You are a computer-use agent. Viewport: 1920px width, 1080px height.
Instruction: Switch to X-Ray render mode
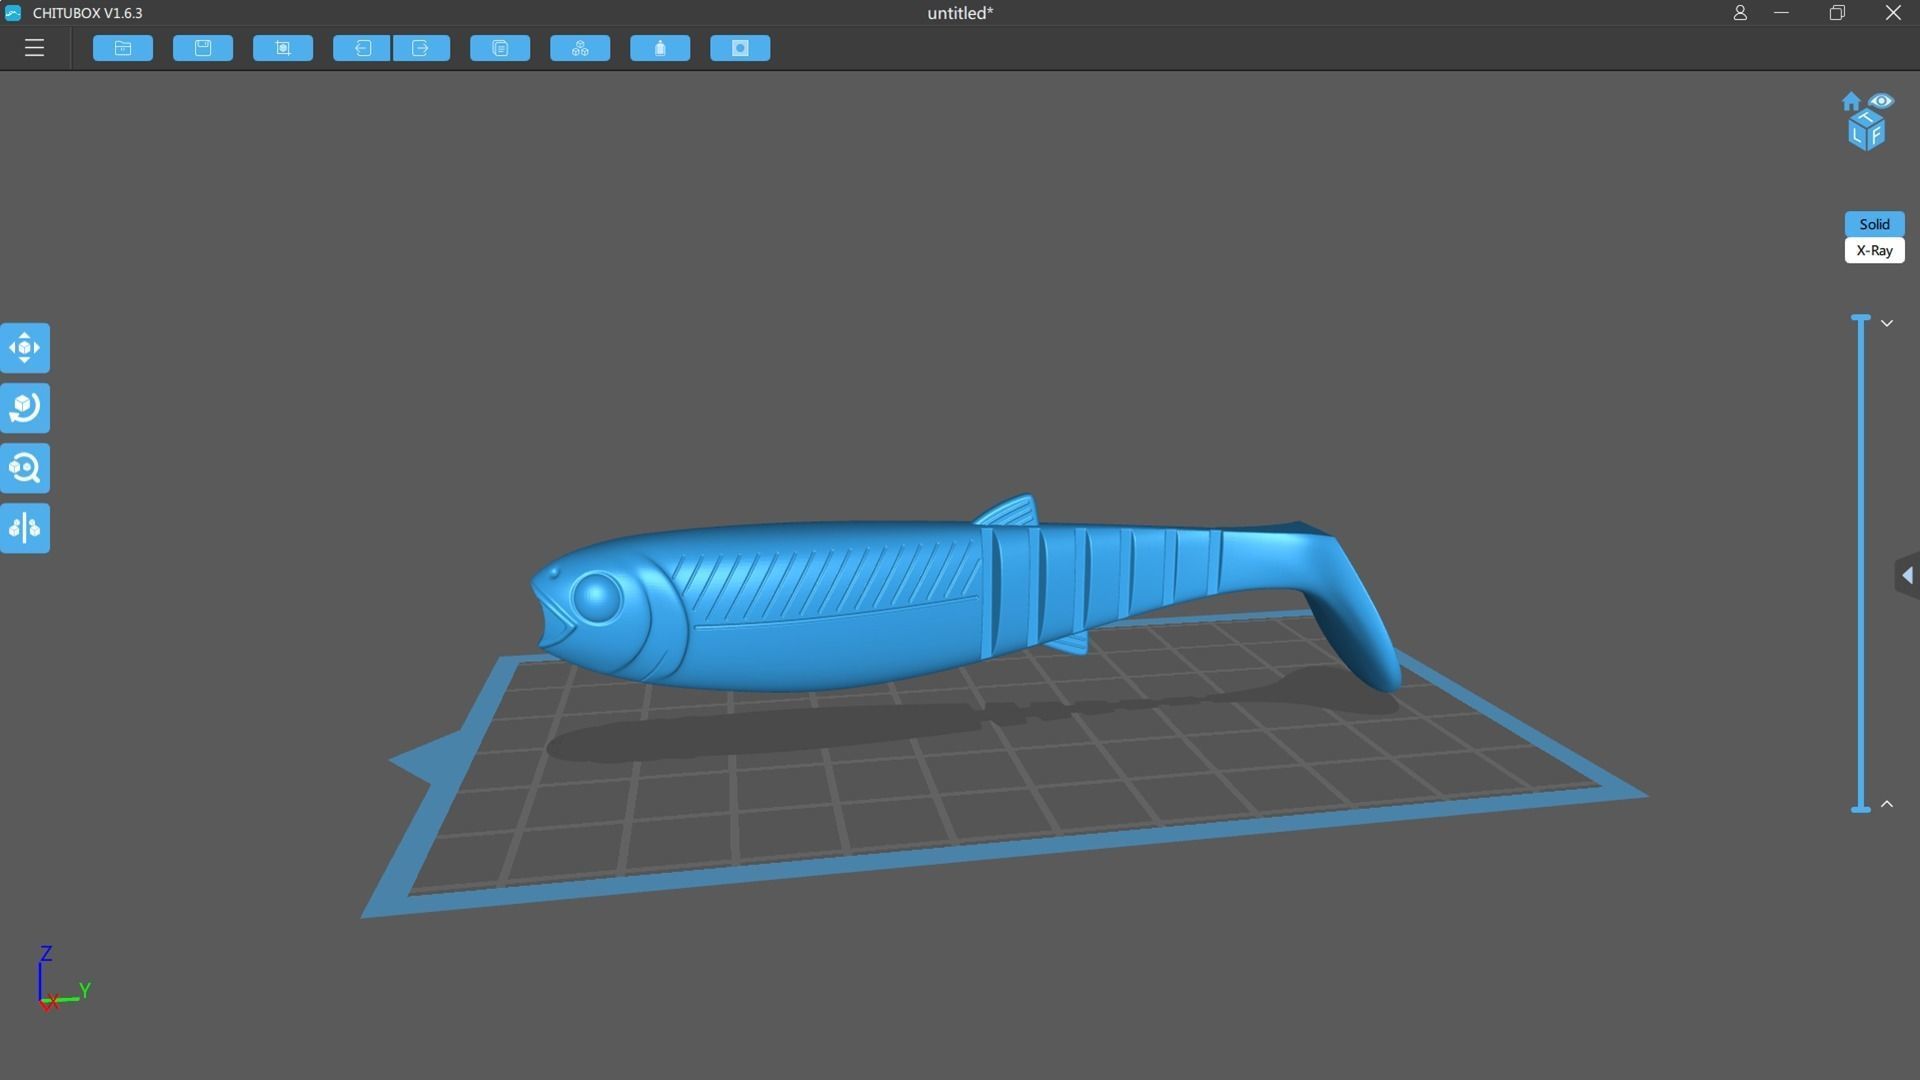tap(1874, 251)
